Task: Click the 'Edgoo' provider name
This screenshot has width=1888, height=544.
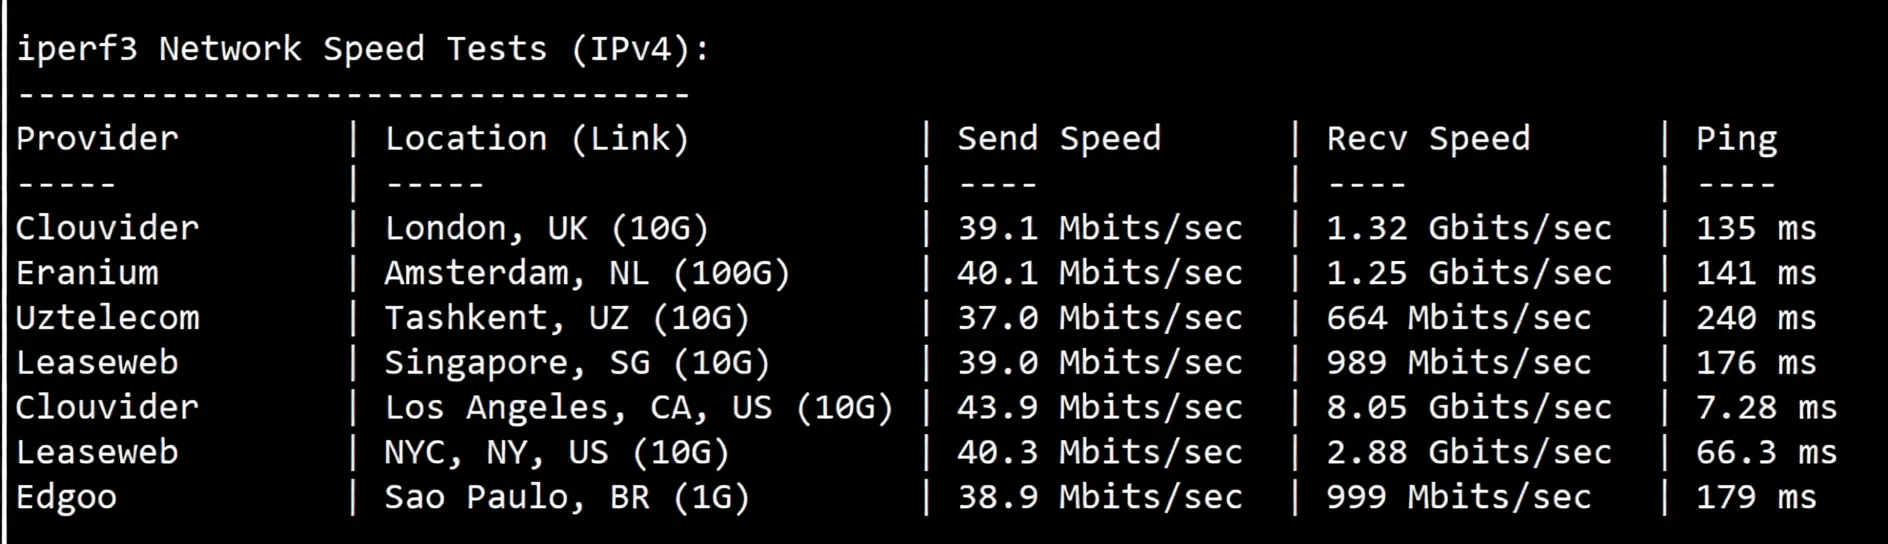Action: tap(66, 497)
